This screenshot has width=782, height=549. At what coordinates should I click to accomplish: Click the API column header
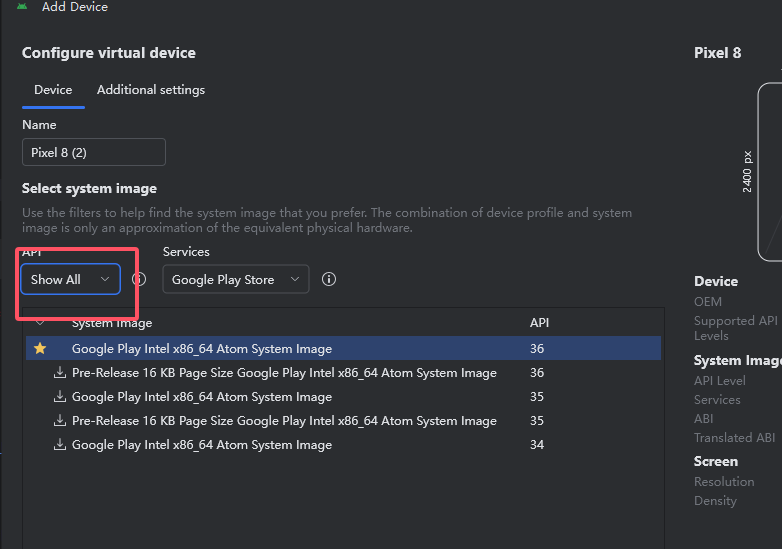click(539, 323)
